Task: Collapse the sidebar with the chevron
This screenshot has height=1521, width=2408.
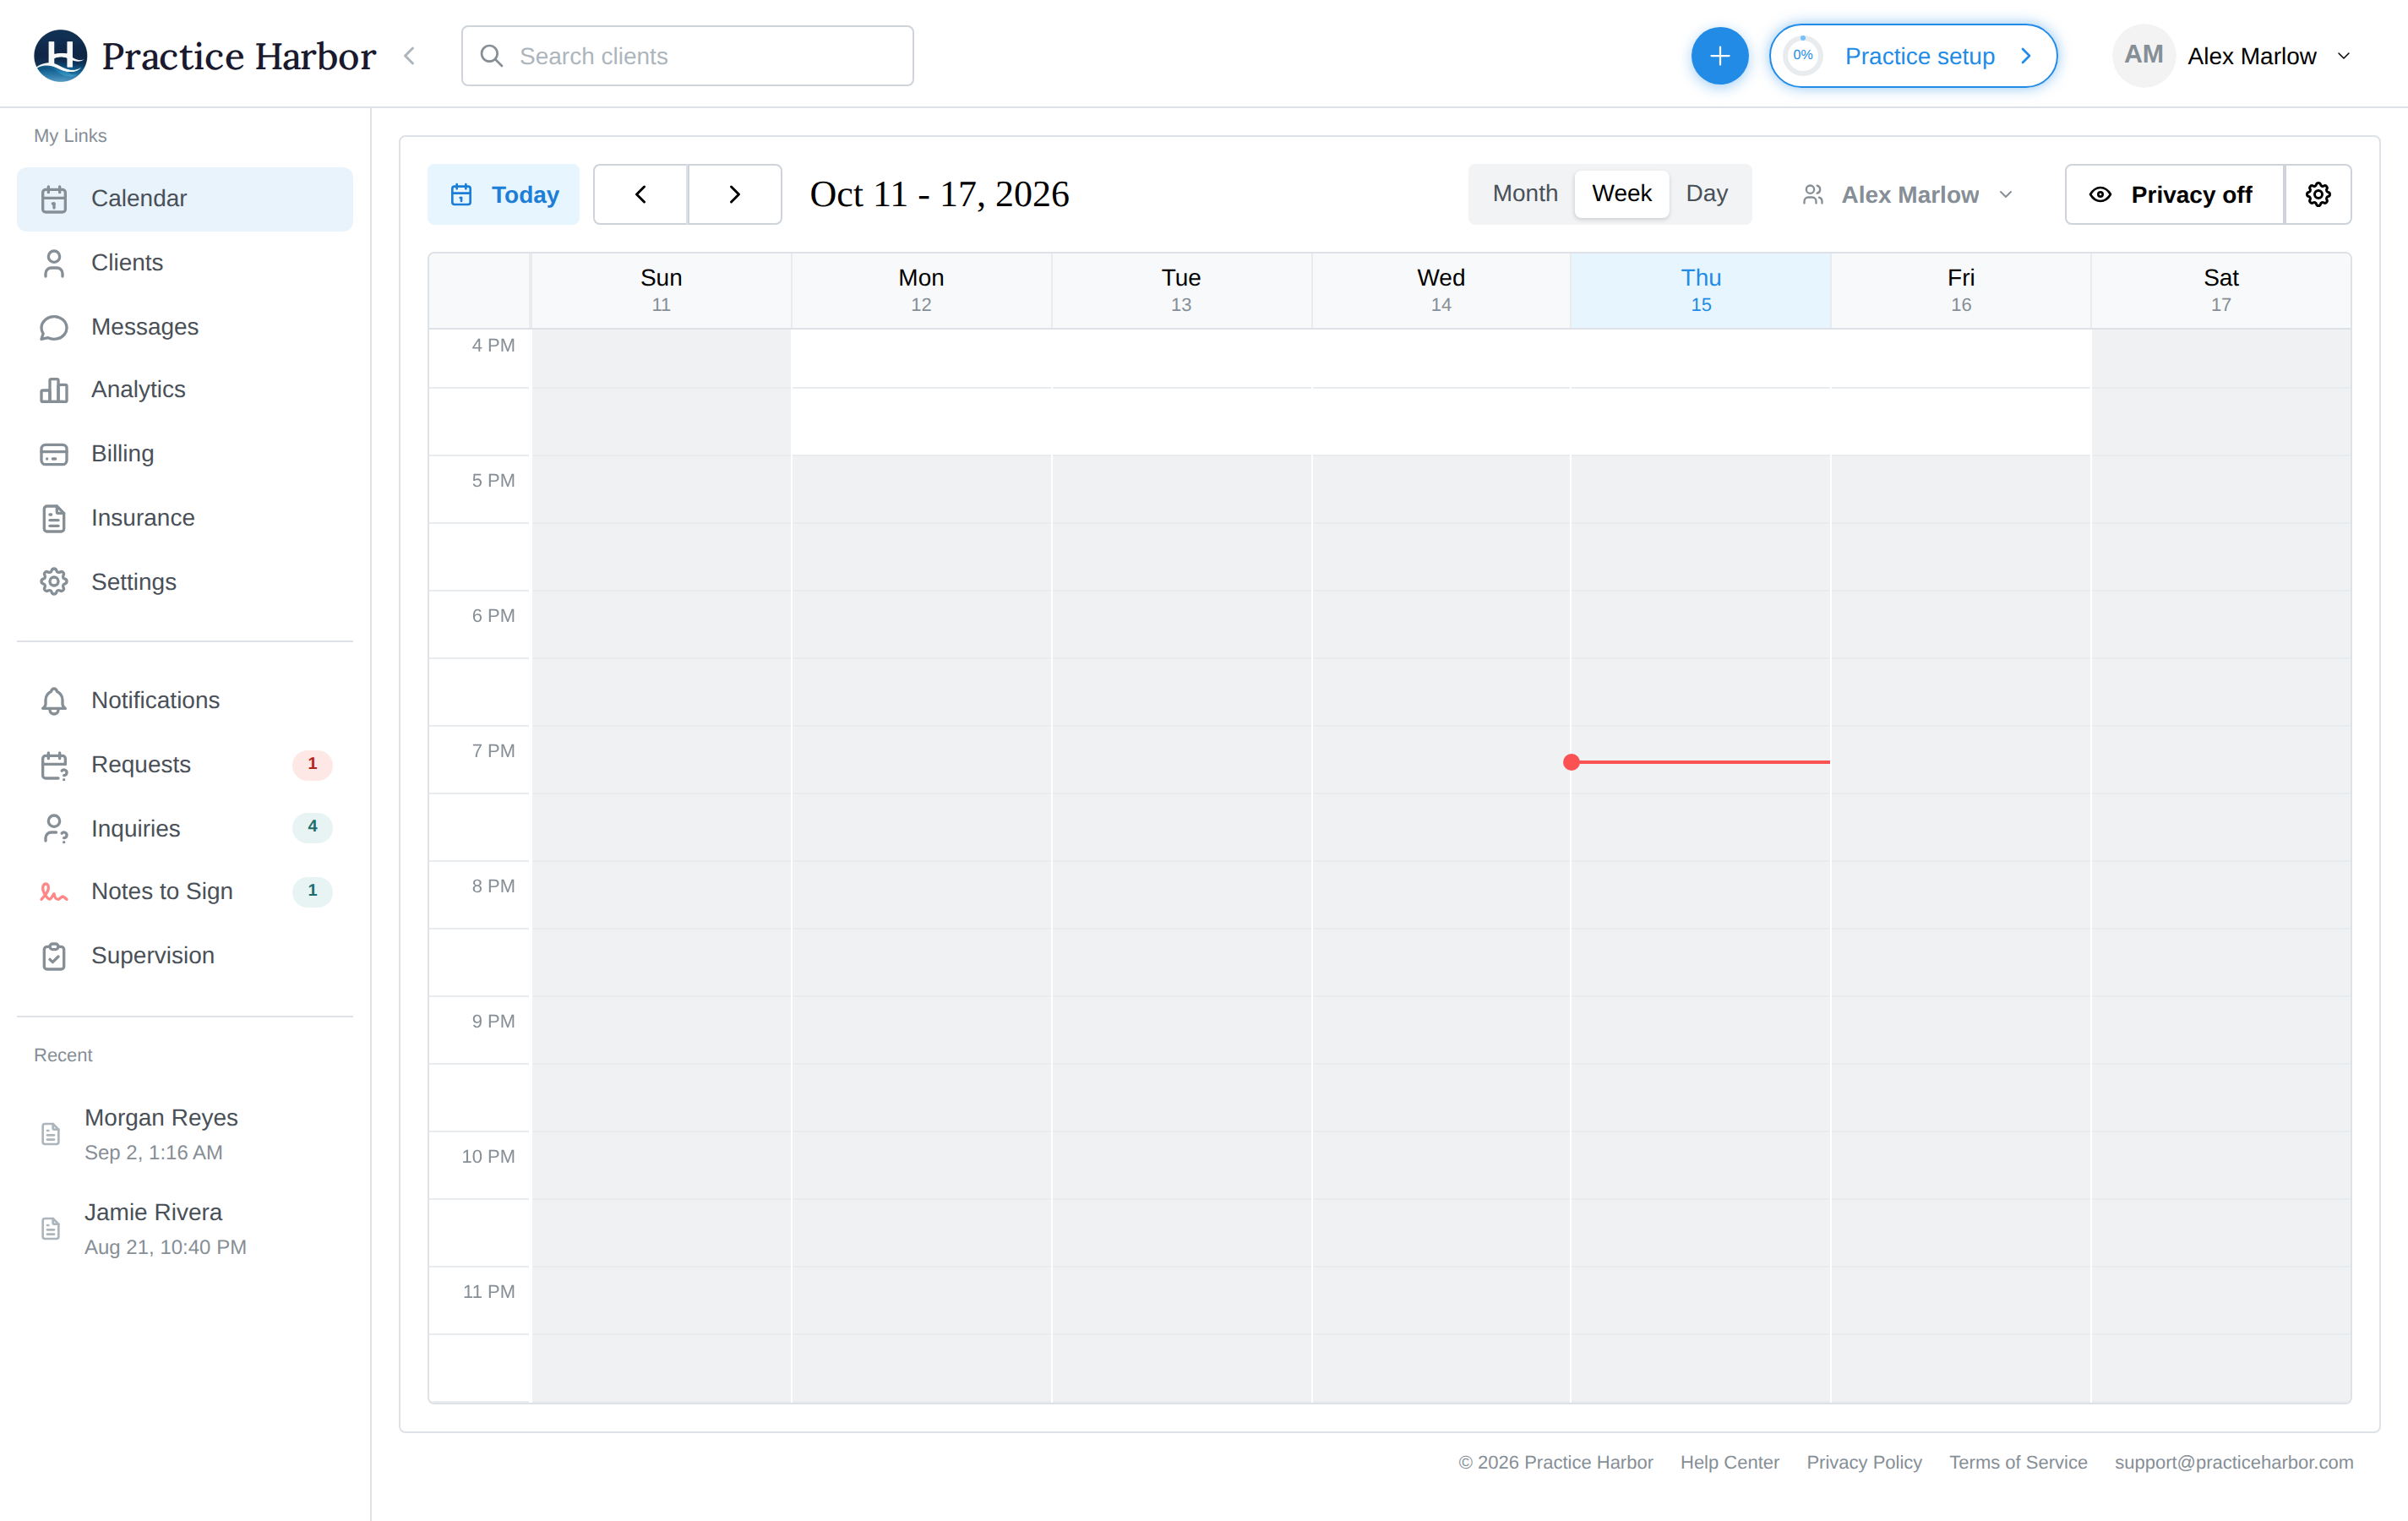Action: point(409,56)
